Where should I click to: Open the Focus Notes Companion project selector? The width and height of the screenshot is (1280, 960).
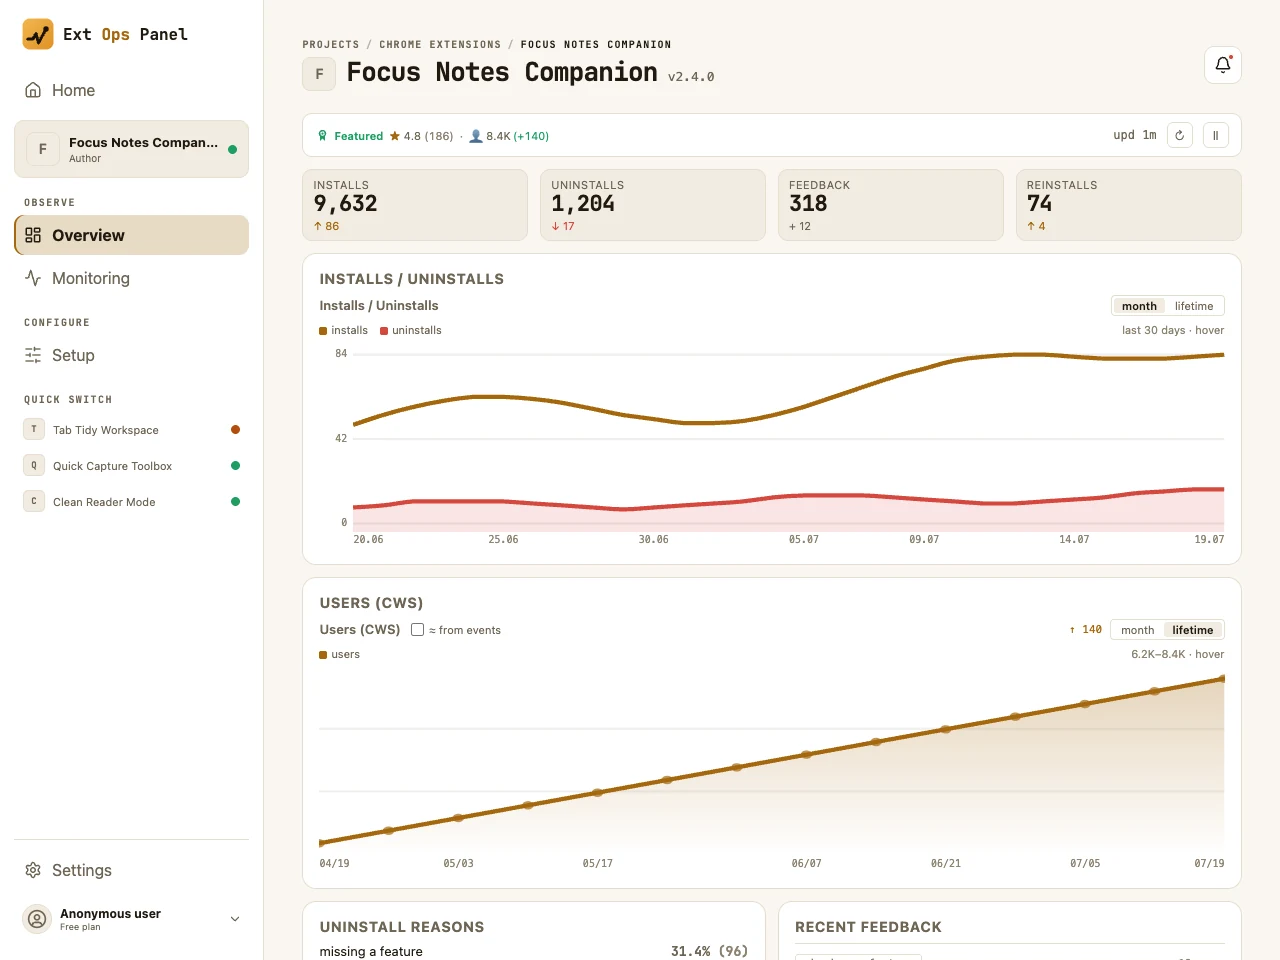click(x=131, y=149)
